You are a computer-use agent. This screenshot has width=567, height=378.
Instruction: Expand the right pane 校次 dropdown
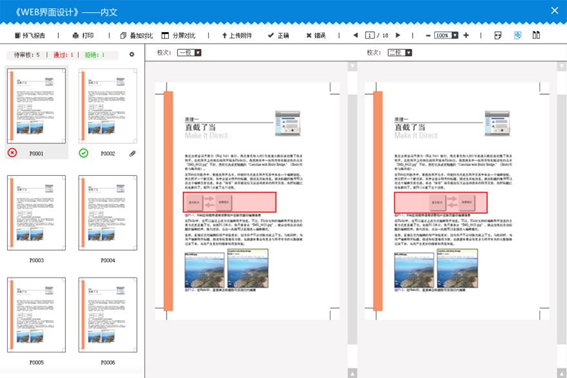pyautogui.click(x=409, y=53)
